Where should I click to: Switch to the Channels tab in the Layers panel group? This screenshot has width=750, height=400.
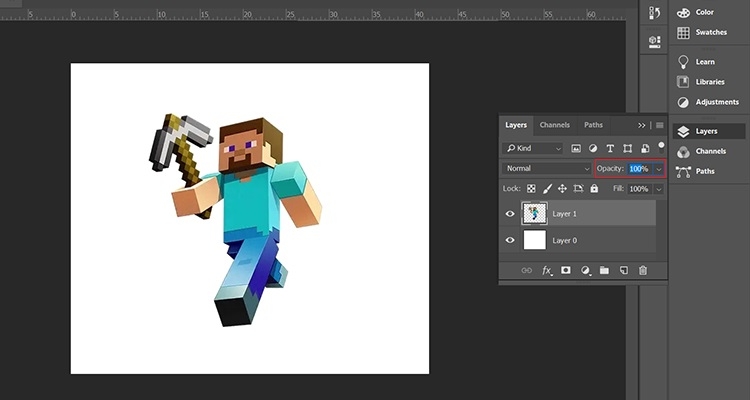[x=554, y=125]
